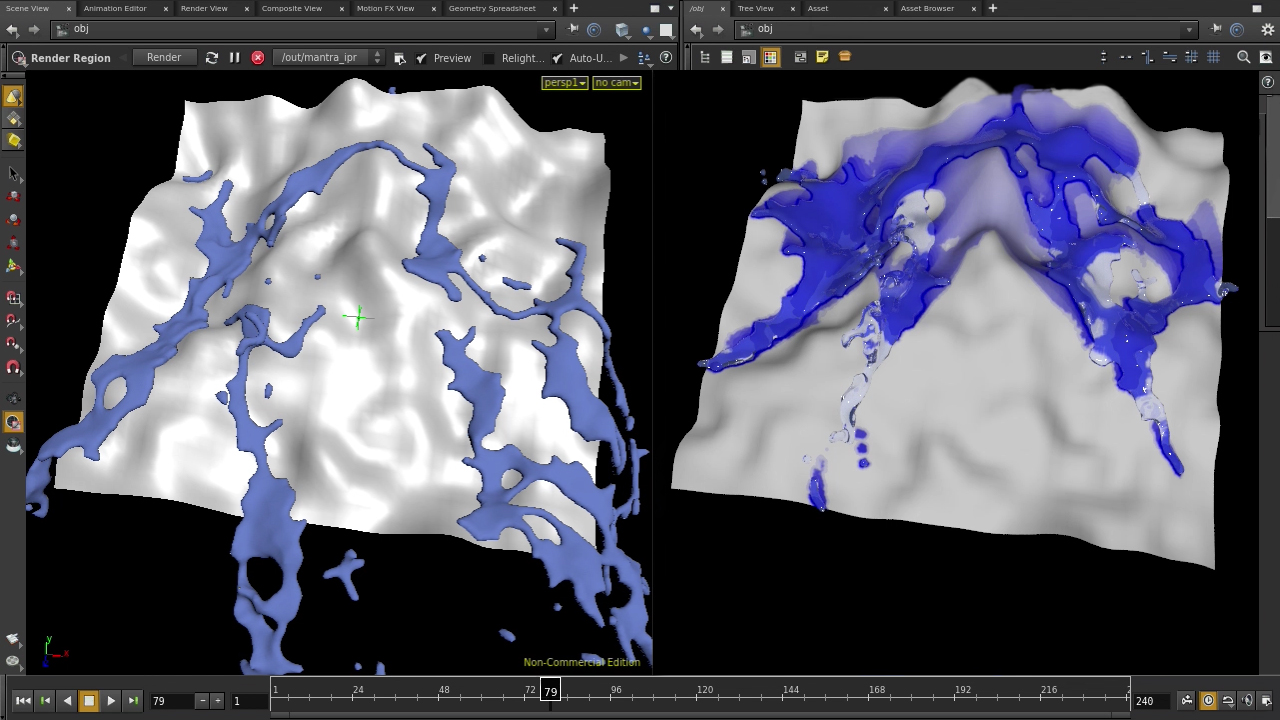1280x720 pixels.
Task: Pause the active render
Action: point(234,57)
